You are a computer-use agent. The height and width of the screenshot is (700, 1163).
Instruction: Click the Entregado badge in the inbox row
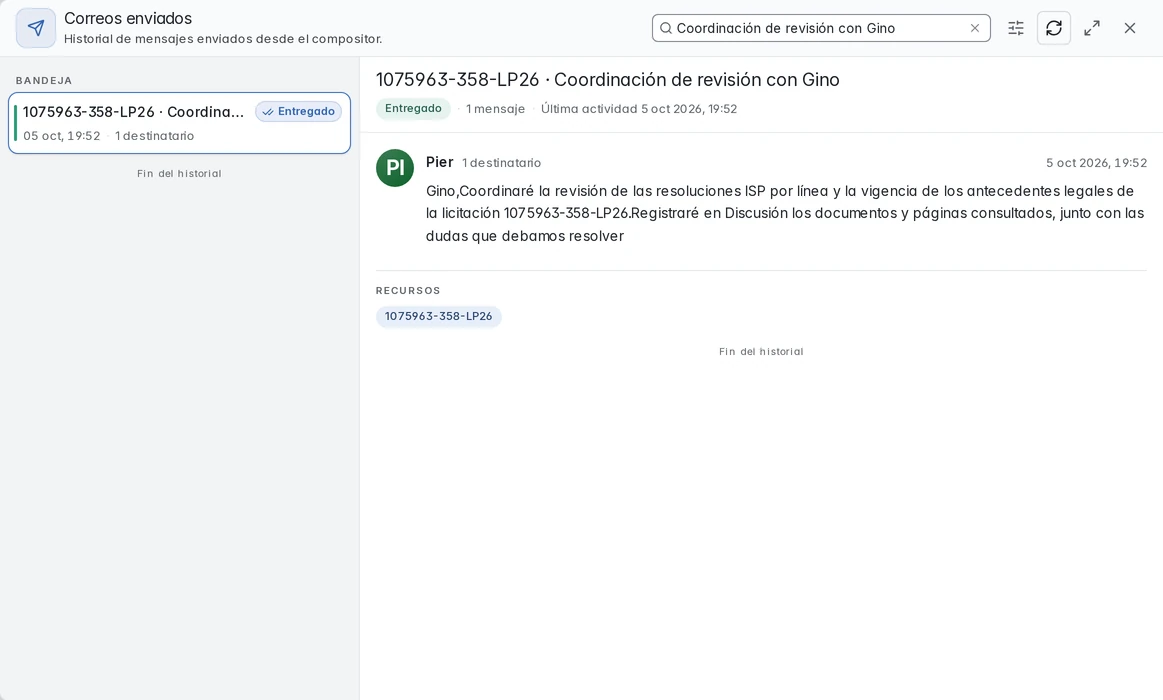[x=298, y=111]
